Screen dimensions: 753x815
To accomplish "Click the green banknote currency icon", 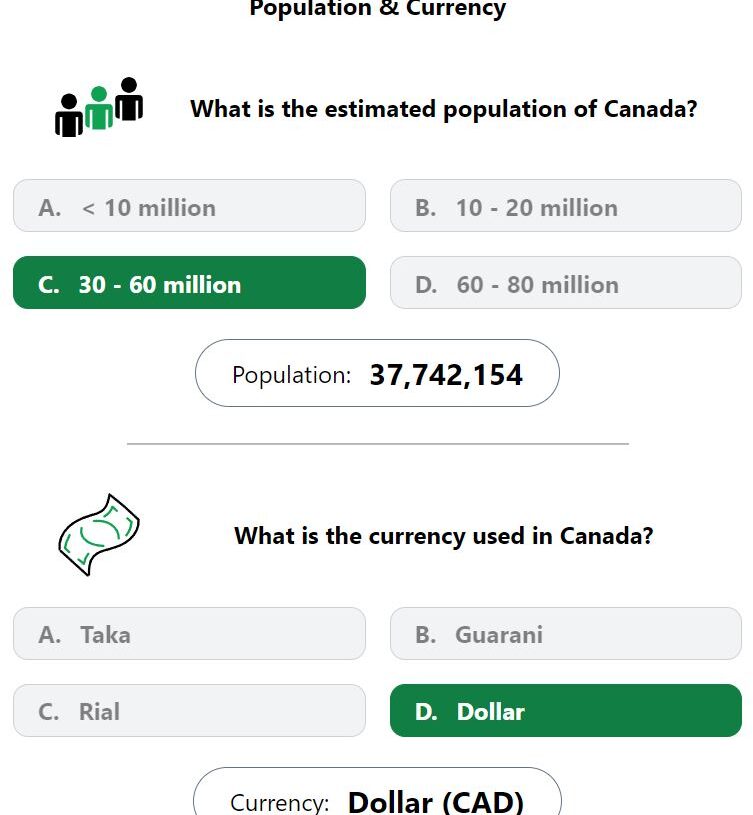I will point(99,534).
